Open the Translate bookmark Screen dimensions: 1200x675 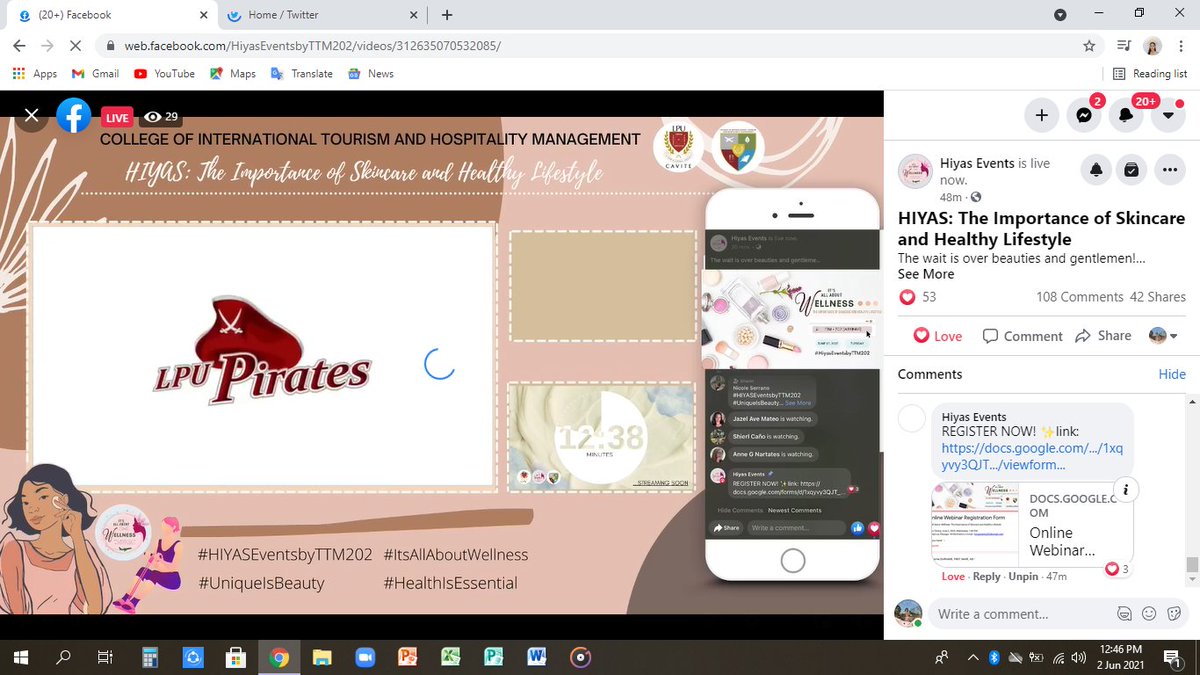(x=301, y=73)
